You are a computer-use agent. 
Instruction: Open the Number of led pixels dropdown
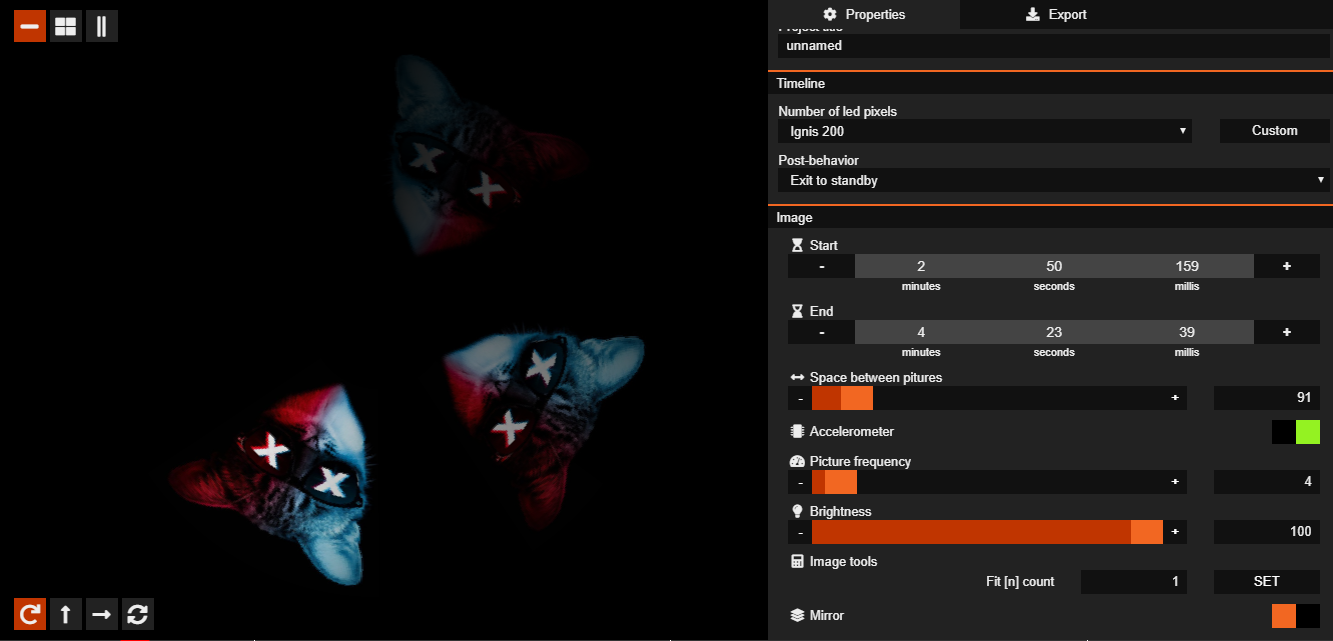[984, 131]
